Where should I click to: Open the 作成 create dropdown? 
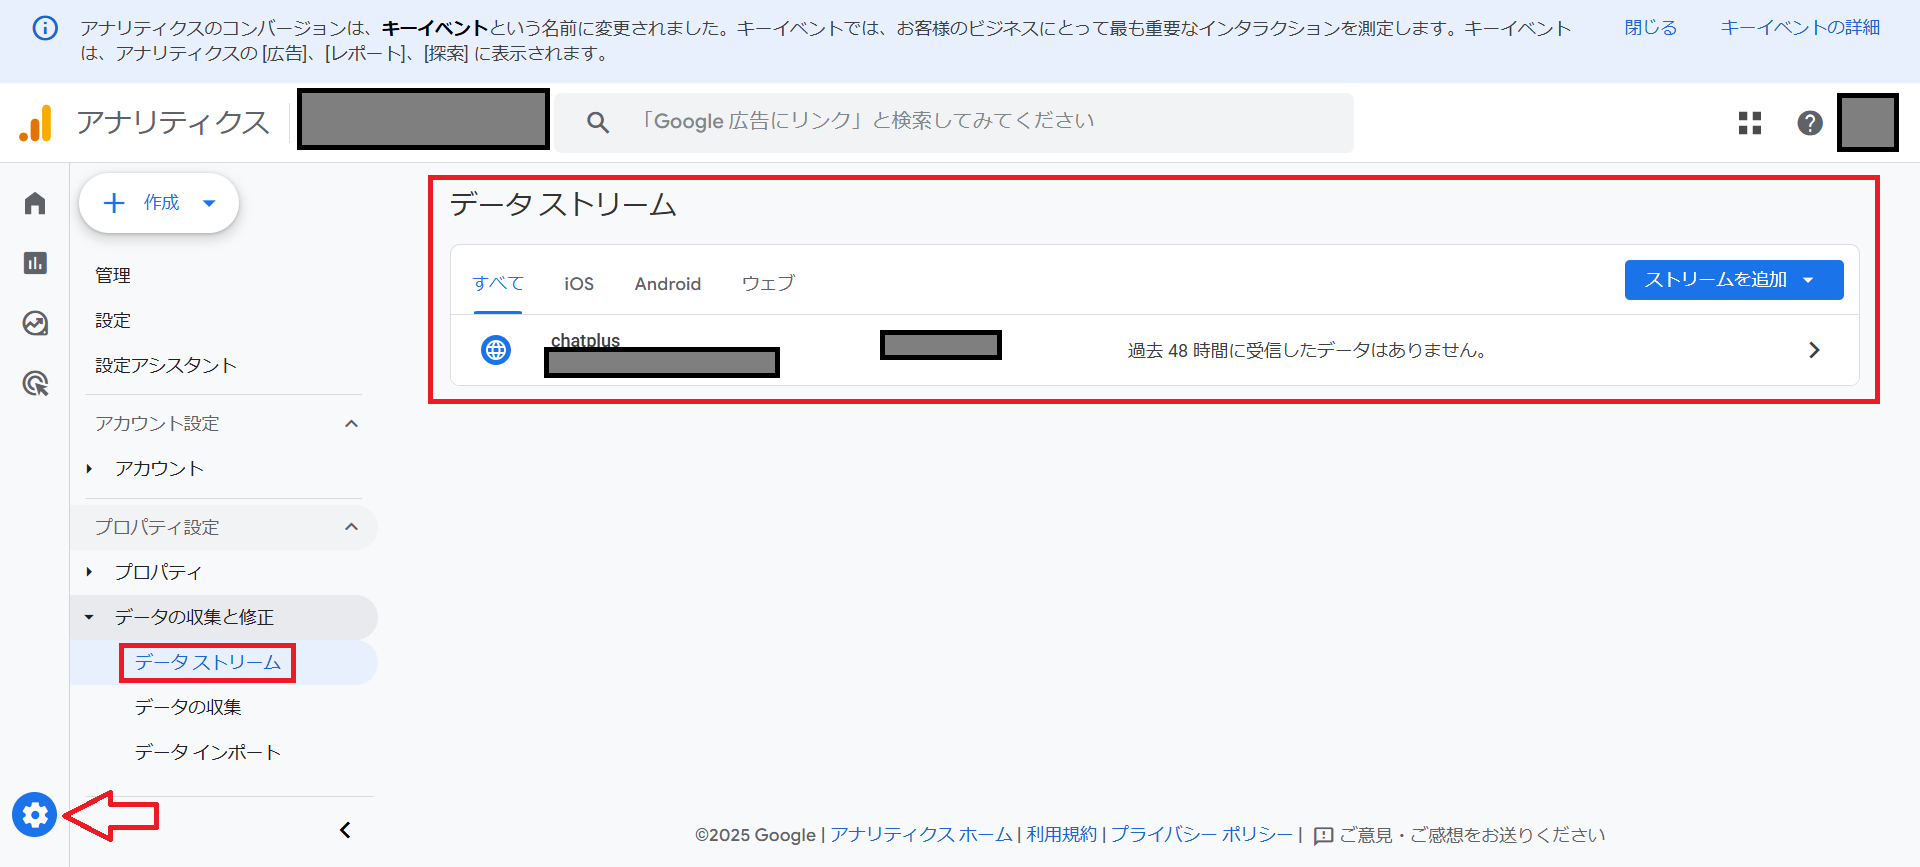[159, 203]
